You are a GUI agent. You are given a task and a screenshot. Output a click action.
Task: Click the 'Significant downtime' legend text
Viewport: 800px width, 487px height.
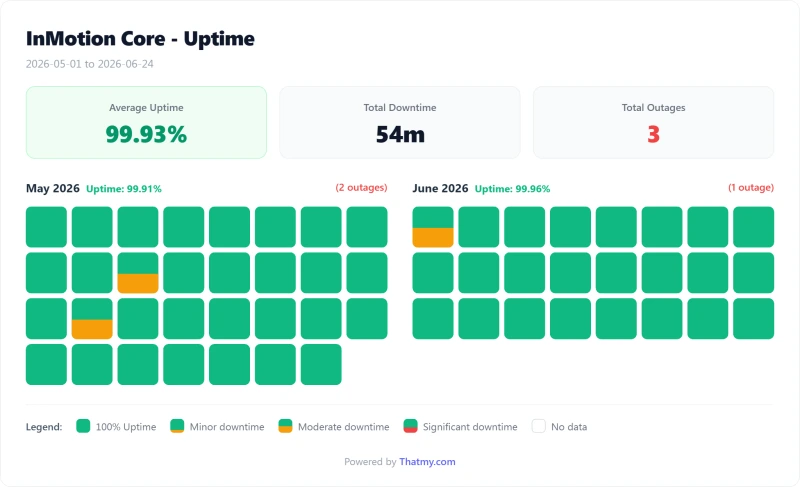coord(470,427)
